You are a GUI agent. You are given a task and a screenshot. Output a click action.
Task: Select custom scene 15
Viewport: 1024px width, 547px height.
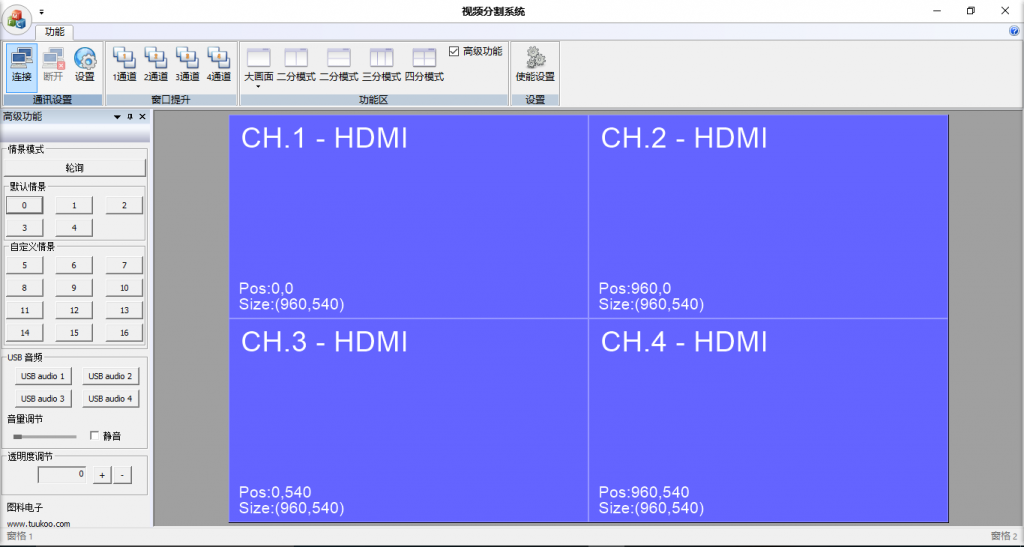[74, 333]
